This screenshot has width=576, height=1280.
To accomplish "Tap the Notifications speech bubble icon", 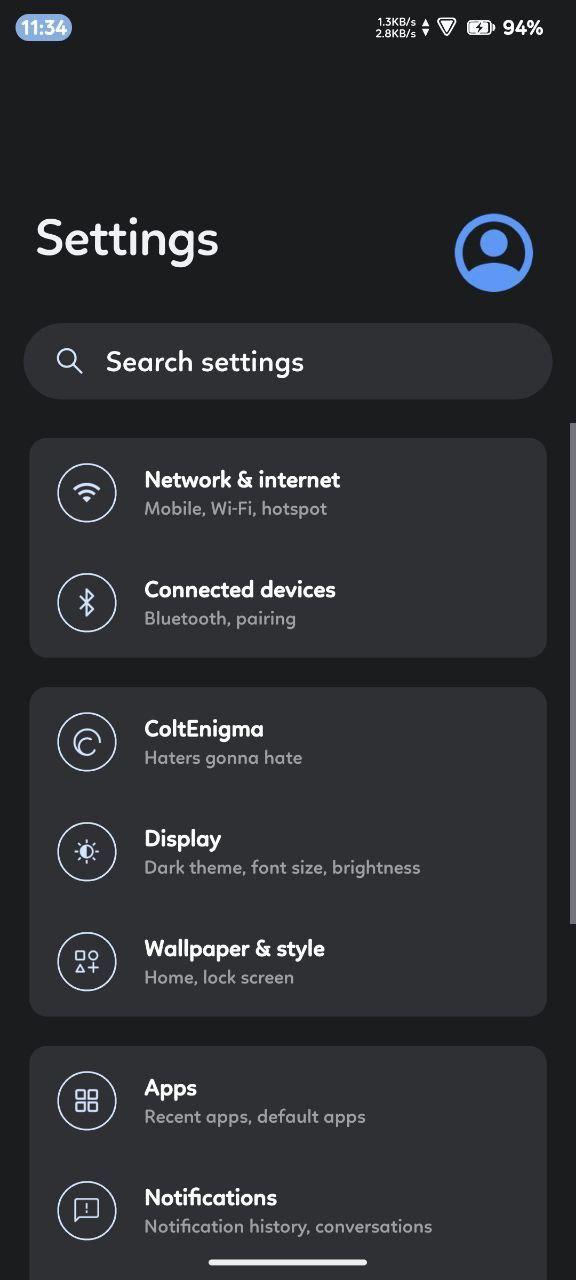I will coord(87,1210).
